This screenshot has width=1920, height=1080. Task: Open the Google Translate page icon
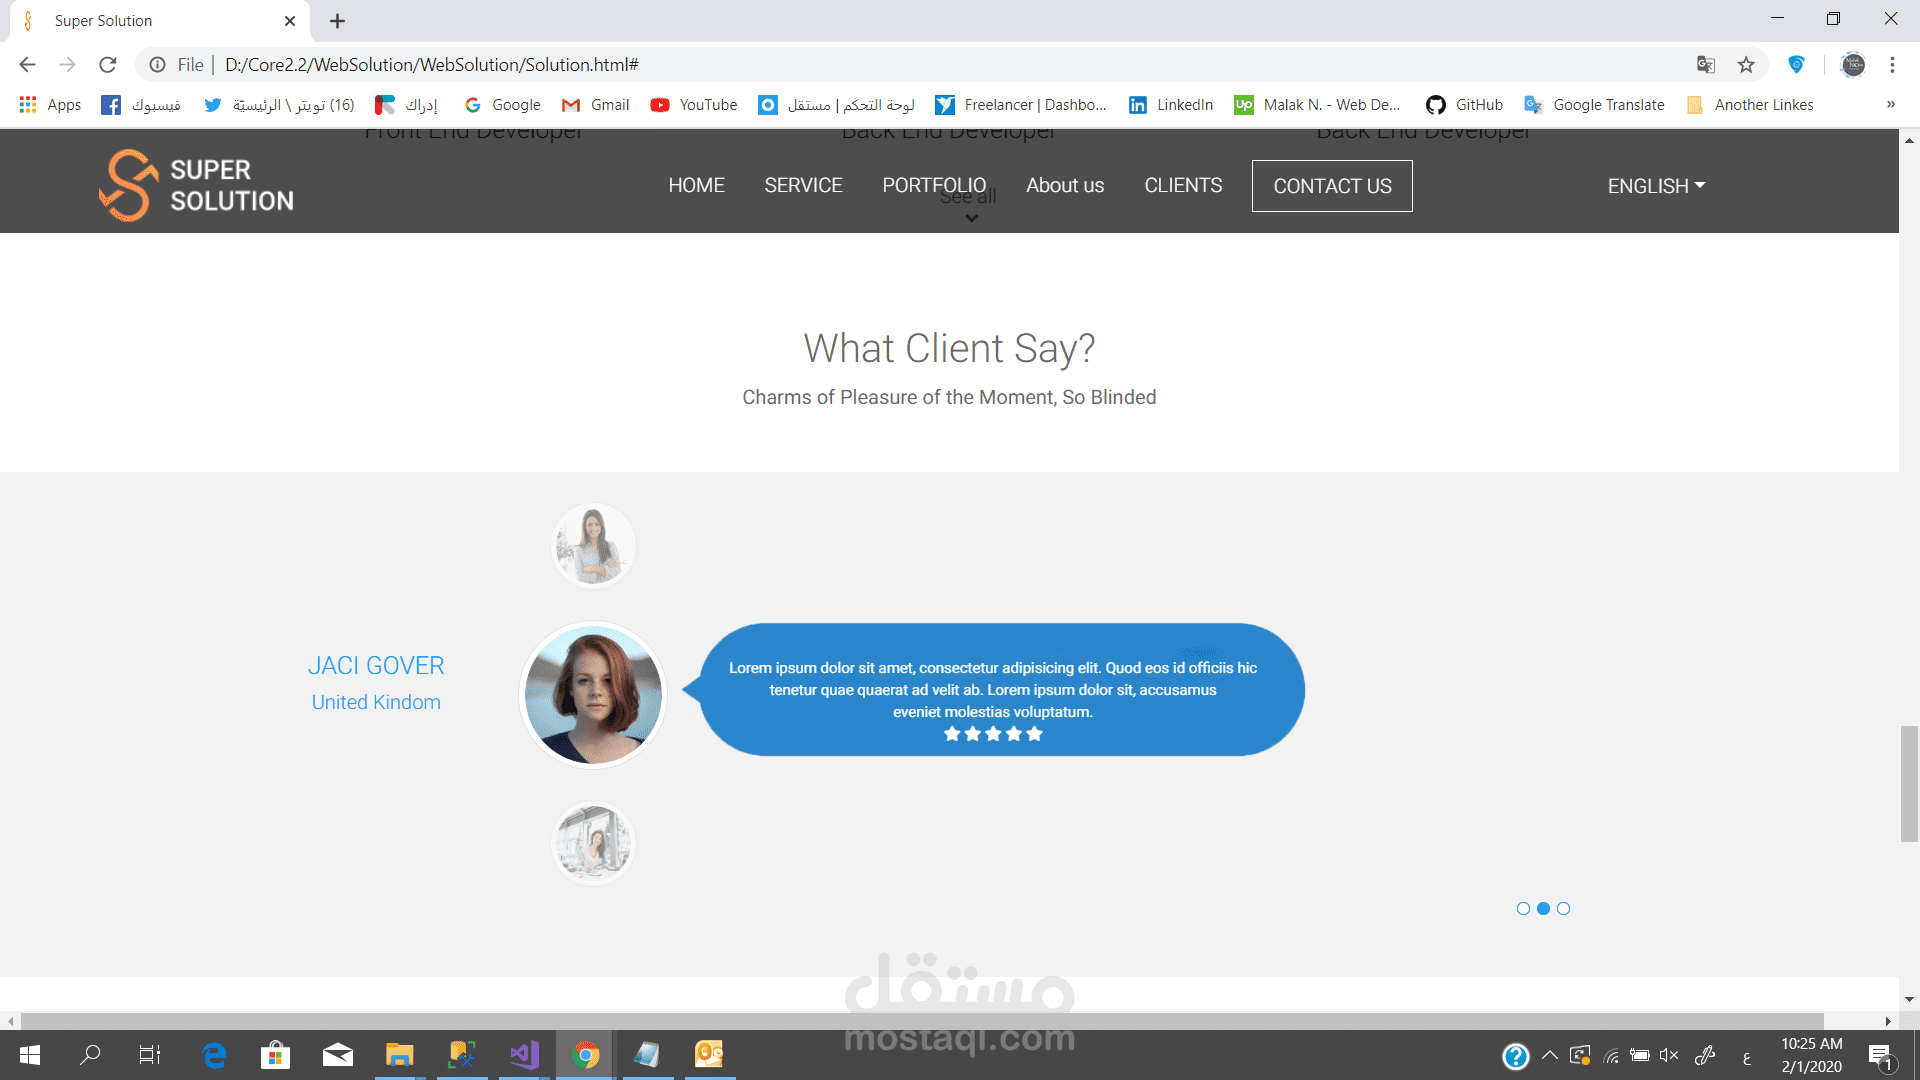pos(1706,65)
